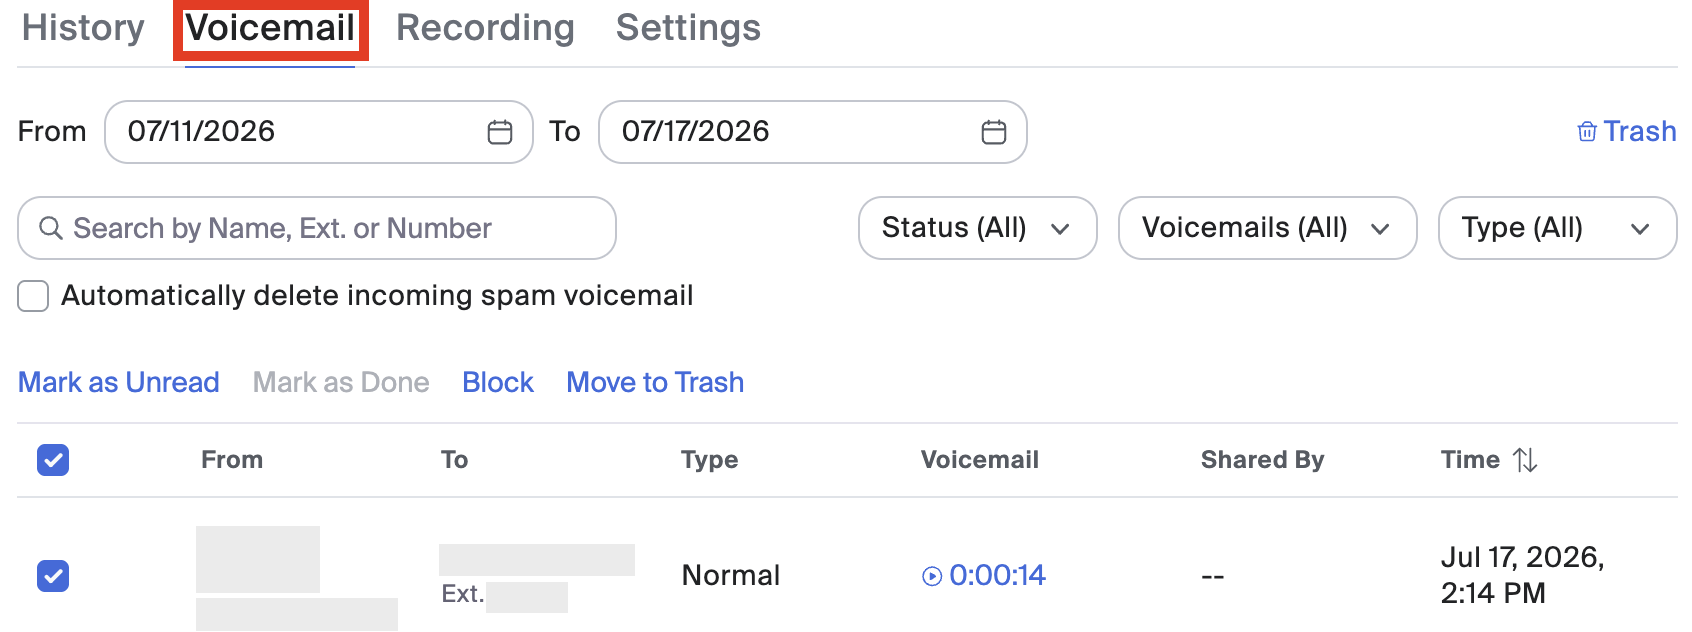This screenshot has width=1692, height=632.
Task: Switch to the History tab
Action: 83,28
